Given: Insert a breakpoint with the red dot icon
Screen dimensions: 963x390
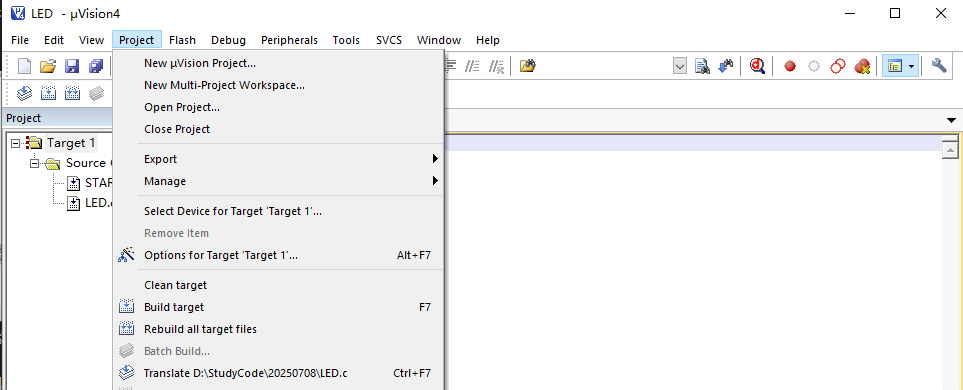Looking at the screenshot, I should [790, 66].
